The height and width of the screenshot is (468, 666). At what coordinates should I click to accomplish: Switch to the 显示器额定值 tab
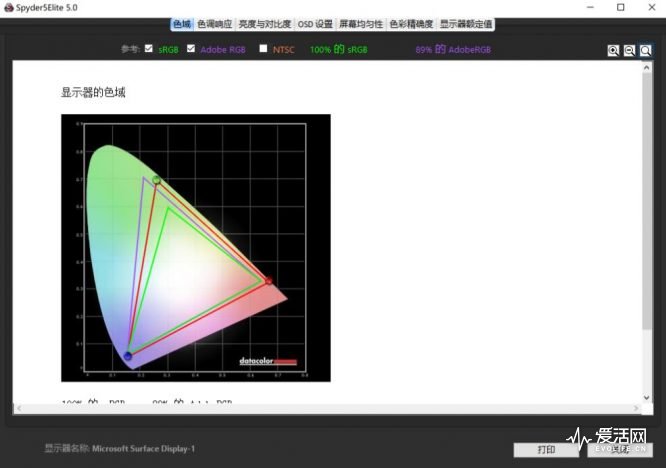point(466,24)
